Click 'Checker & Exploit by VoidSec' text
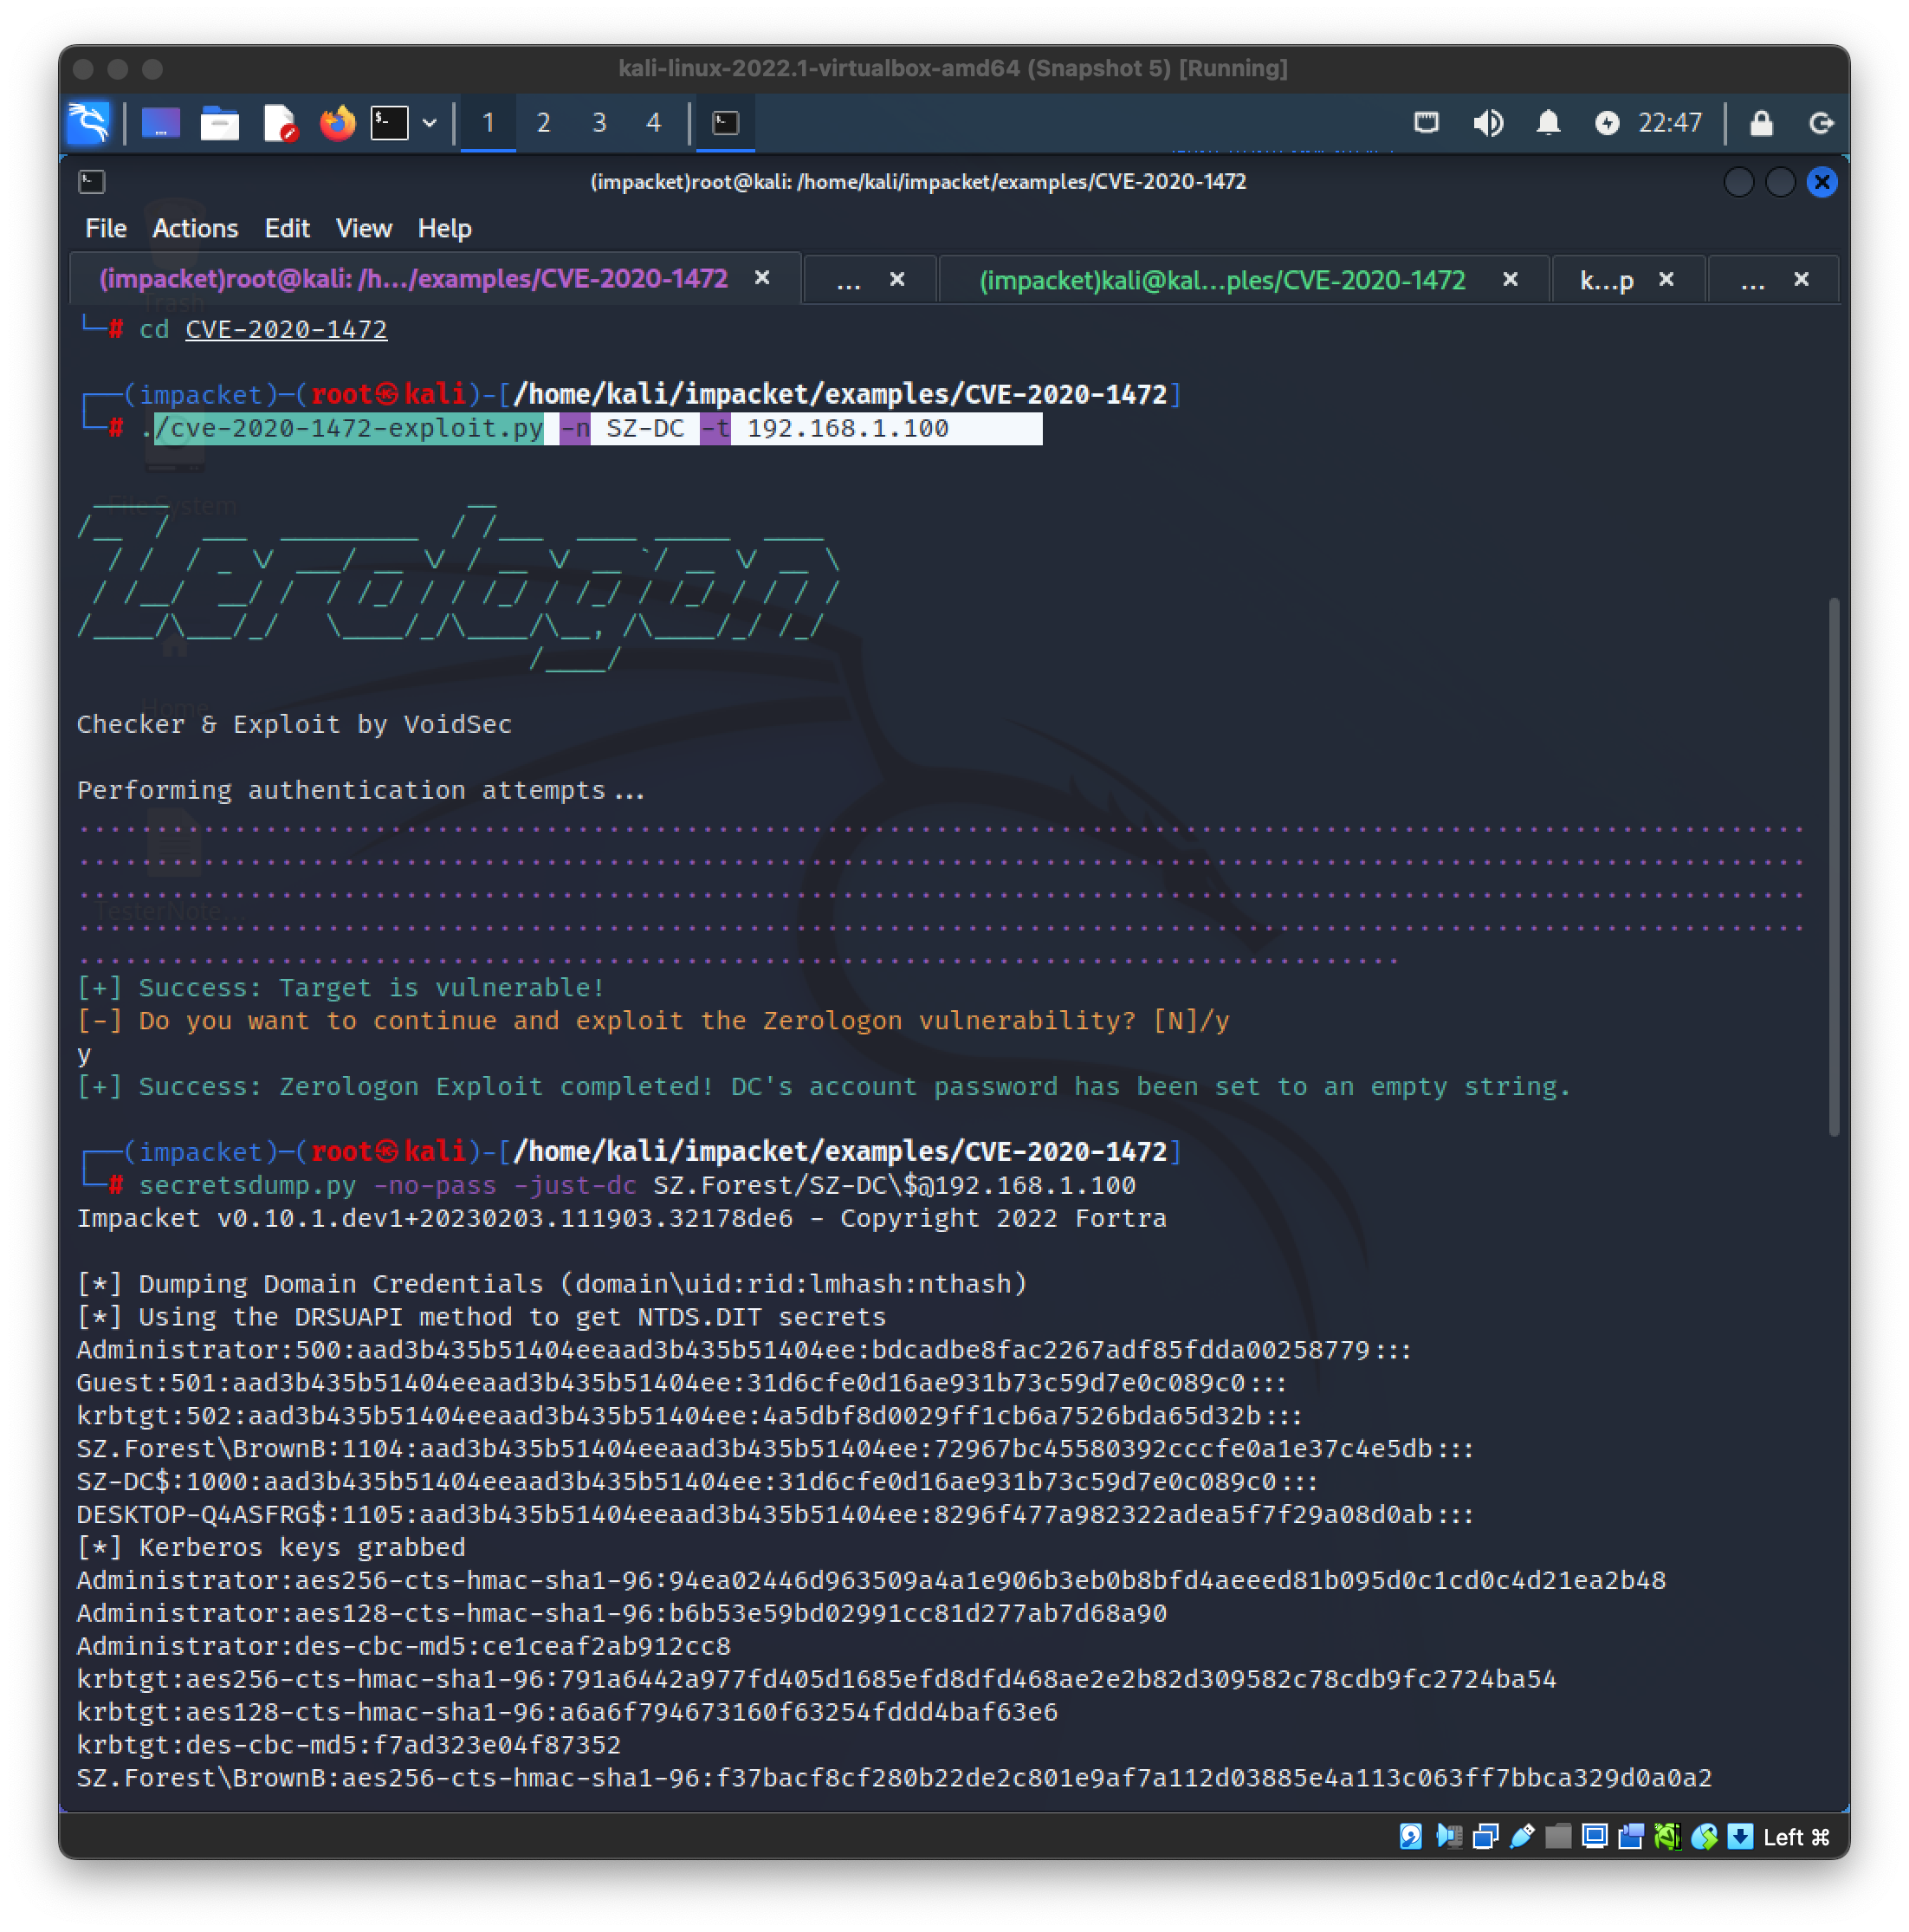1909x1932 pixels. (x=294, y=724)
